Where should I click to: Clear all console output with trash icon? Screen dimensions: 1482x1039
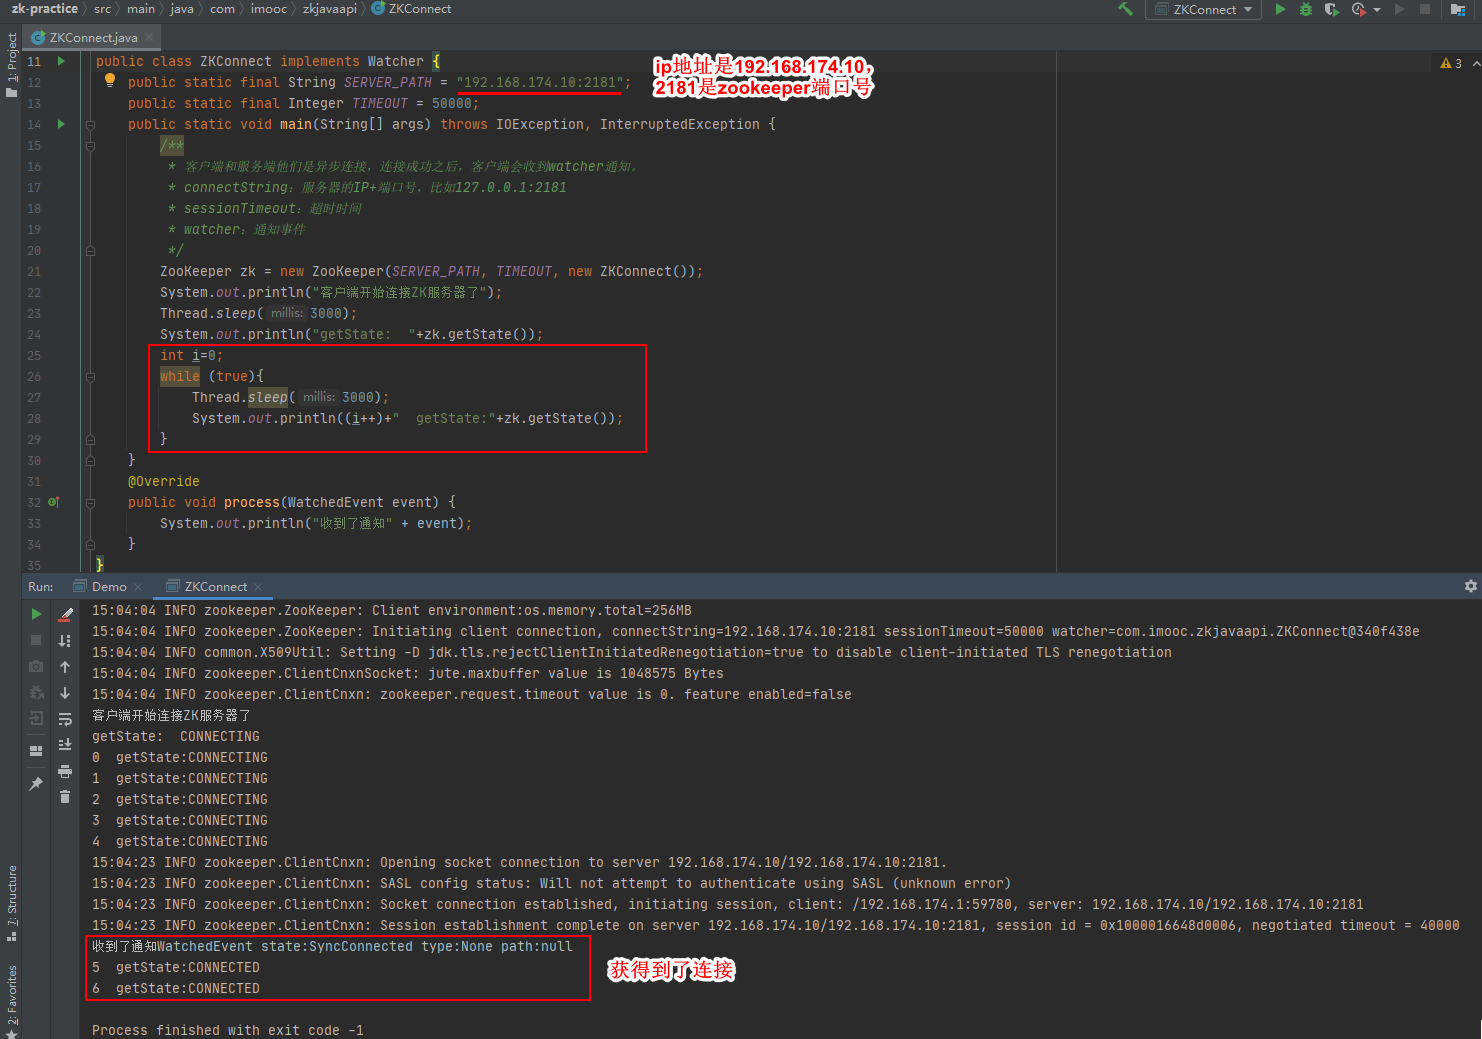click(65, 796)
